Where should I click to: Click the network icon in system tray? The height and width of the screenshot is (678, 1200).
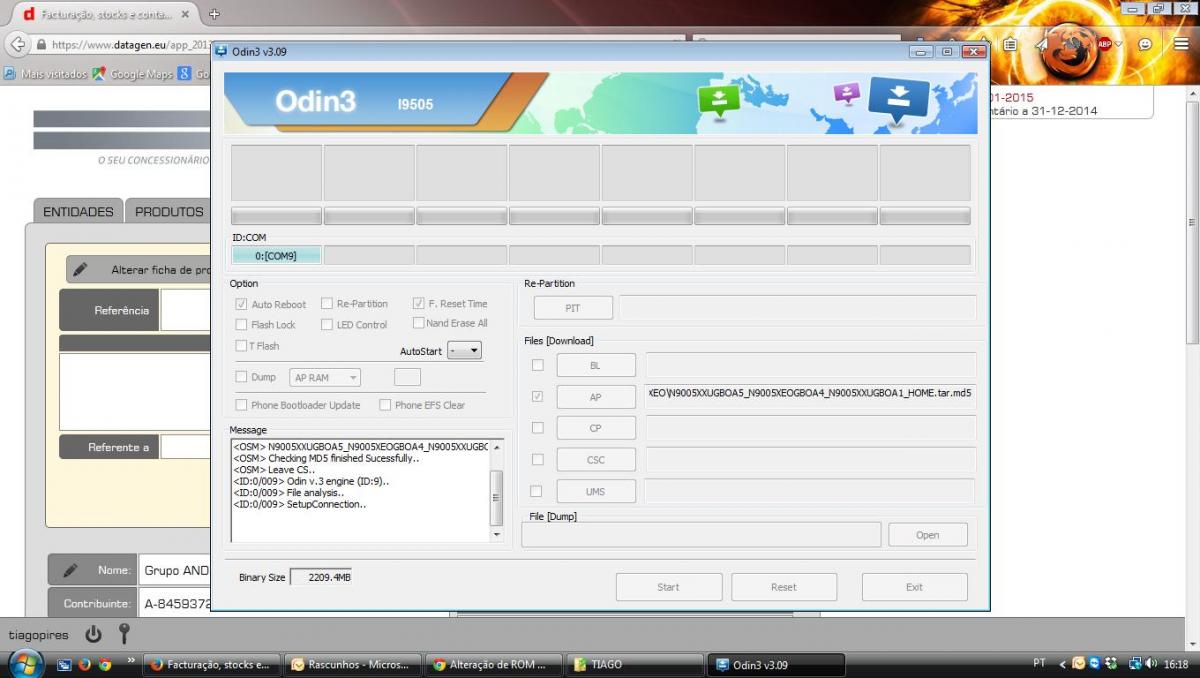1135,664
